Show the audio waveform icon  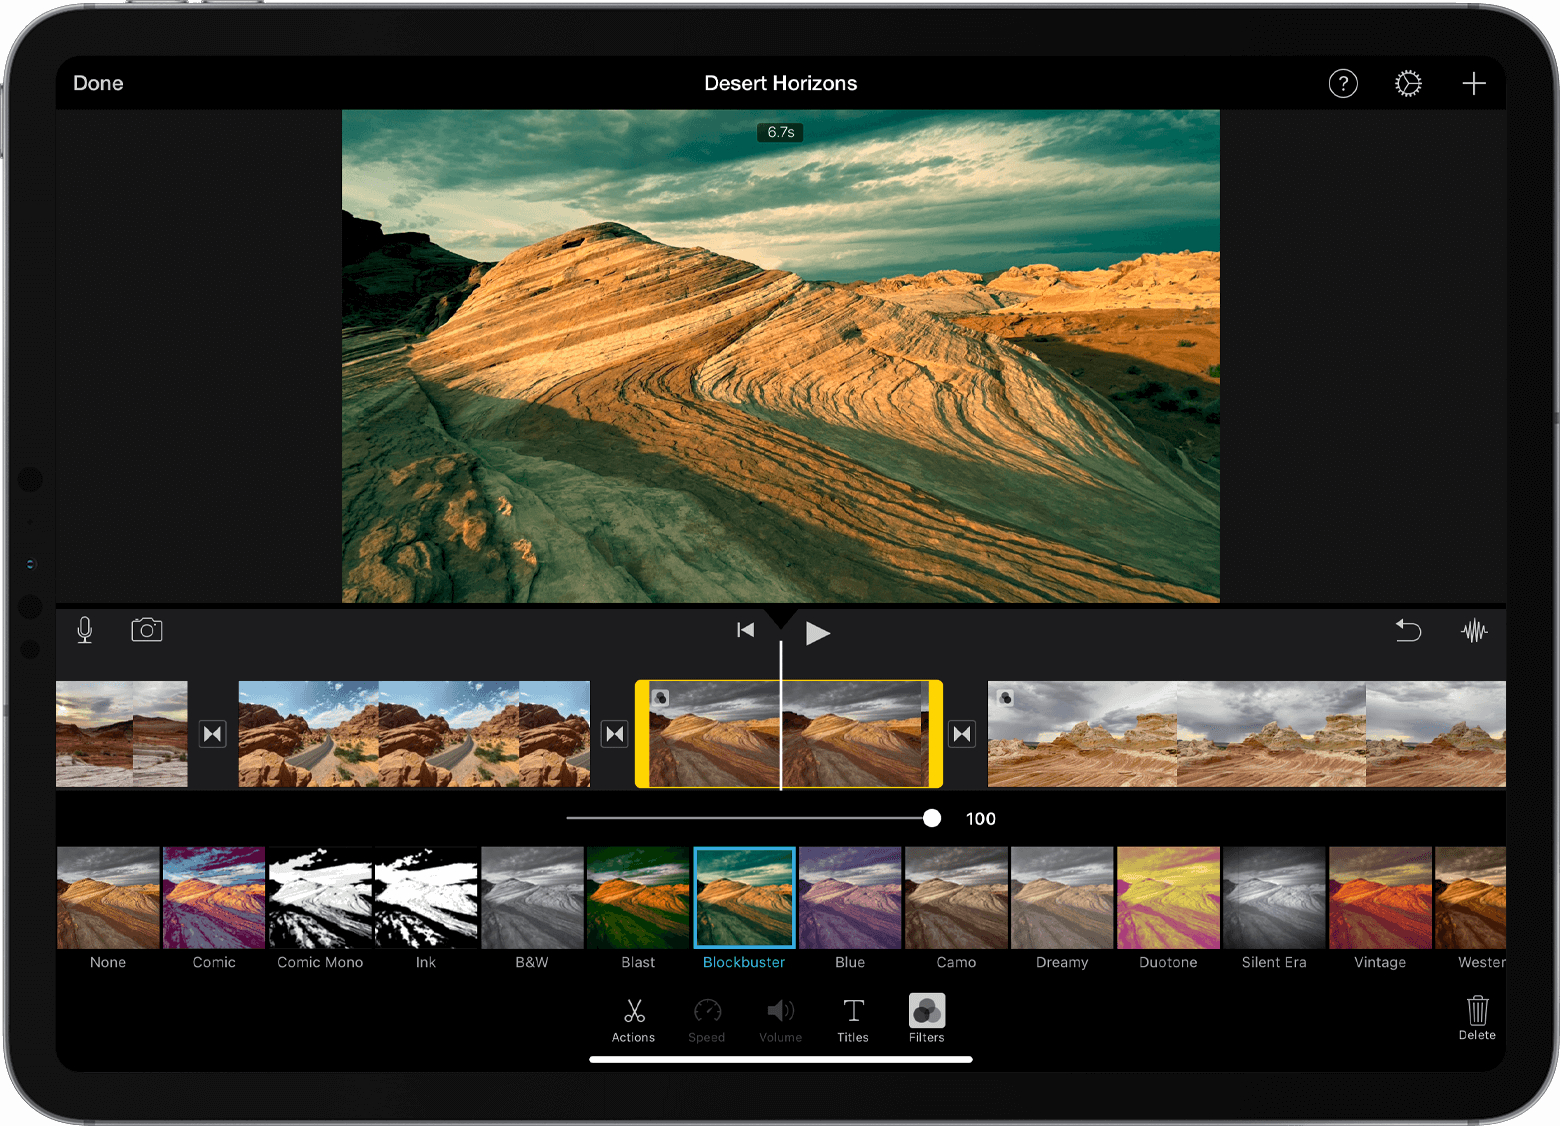(x=1474, y=631)
